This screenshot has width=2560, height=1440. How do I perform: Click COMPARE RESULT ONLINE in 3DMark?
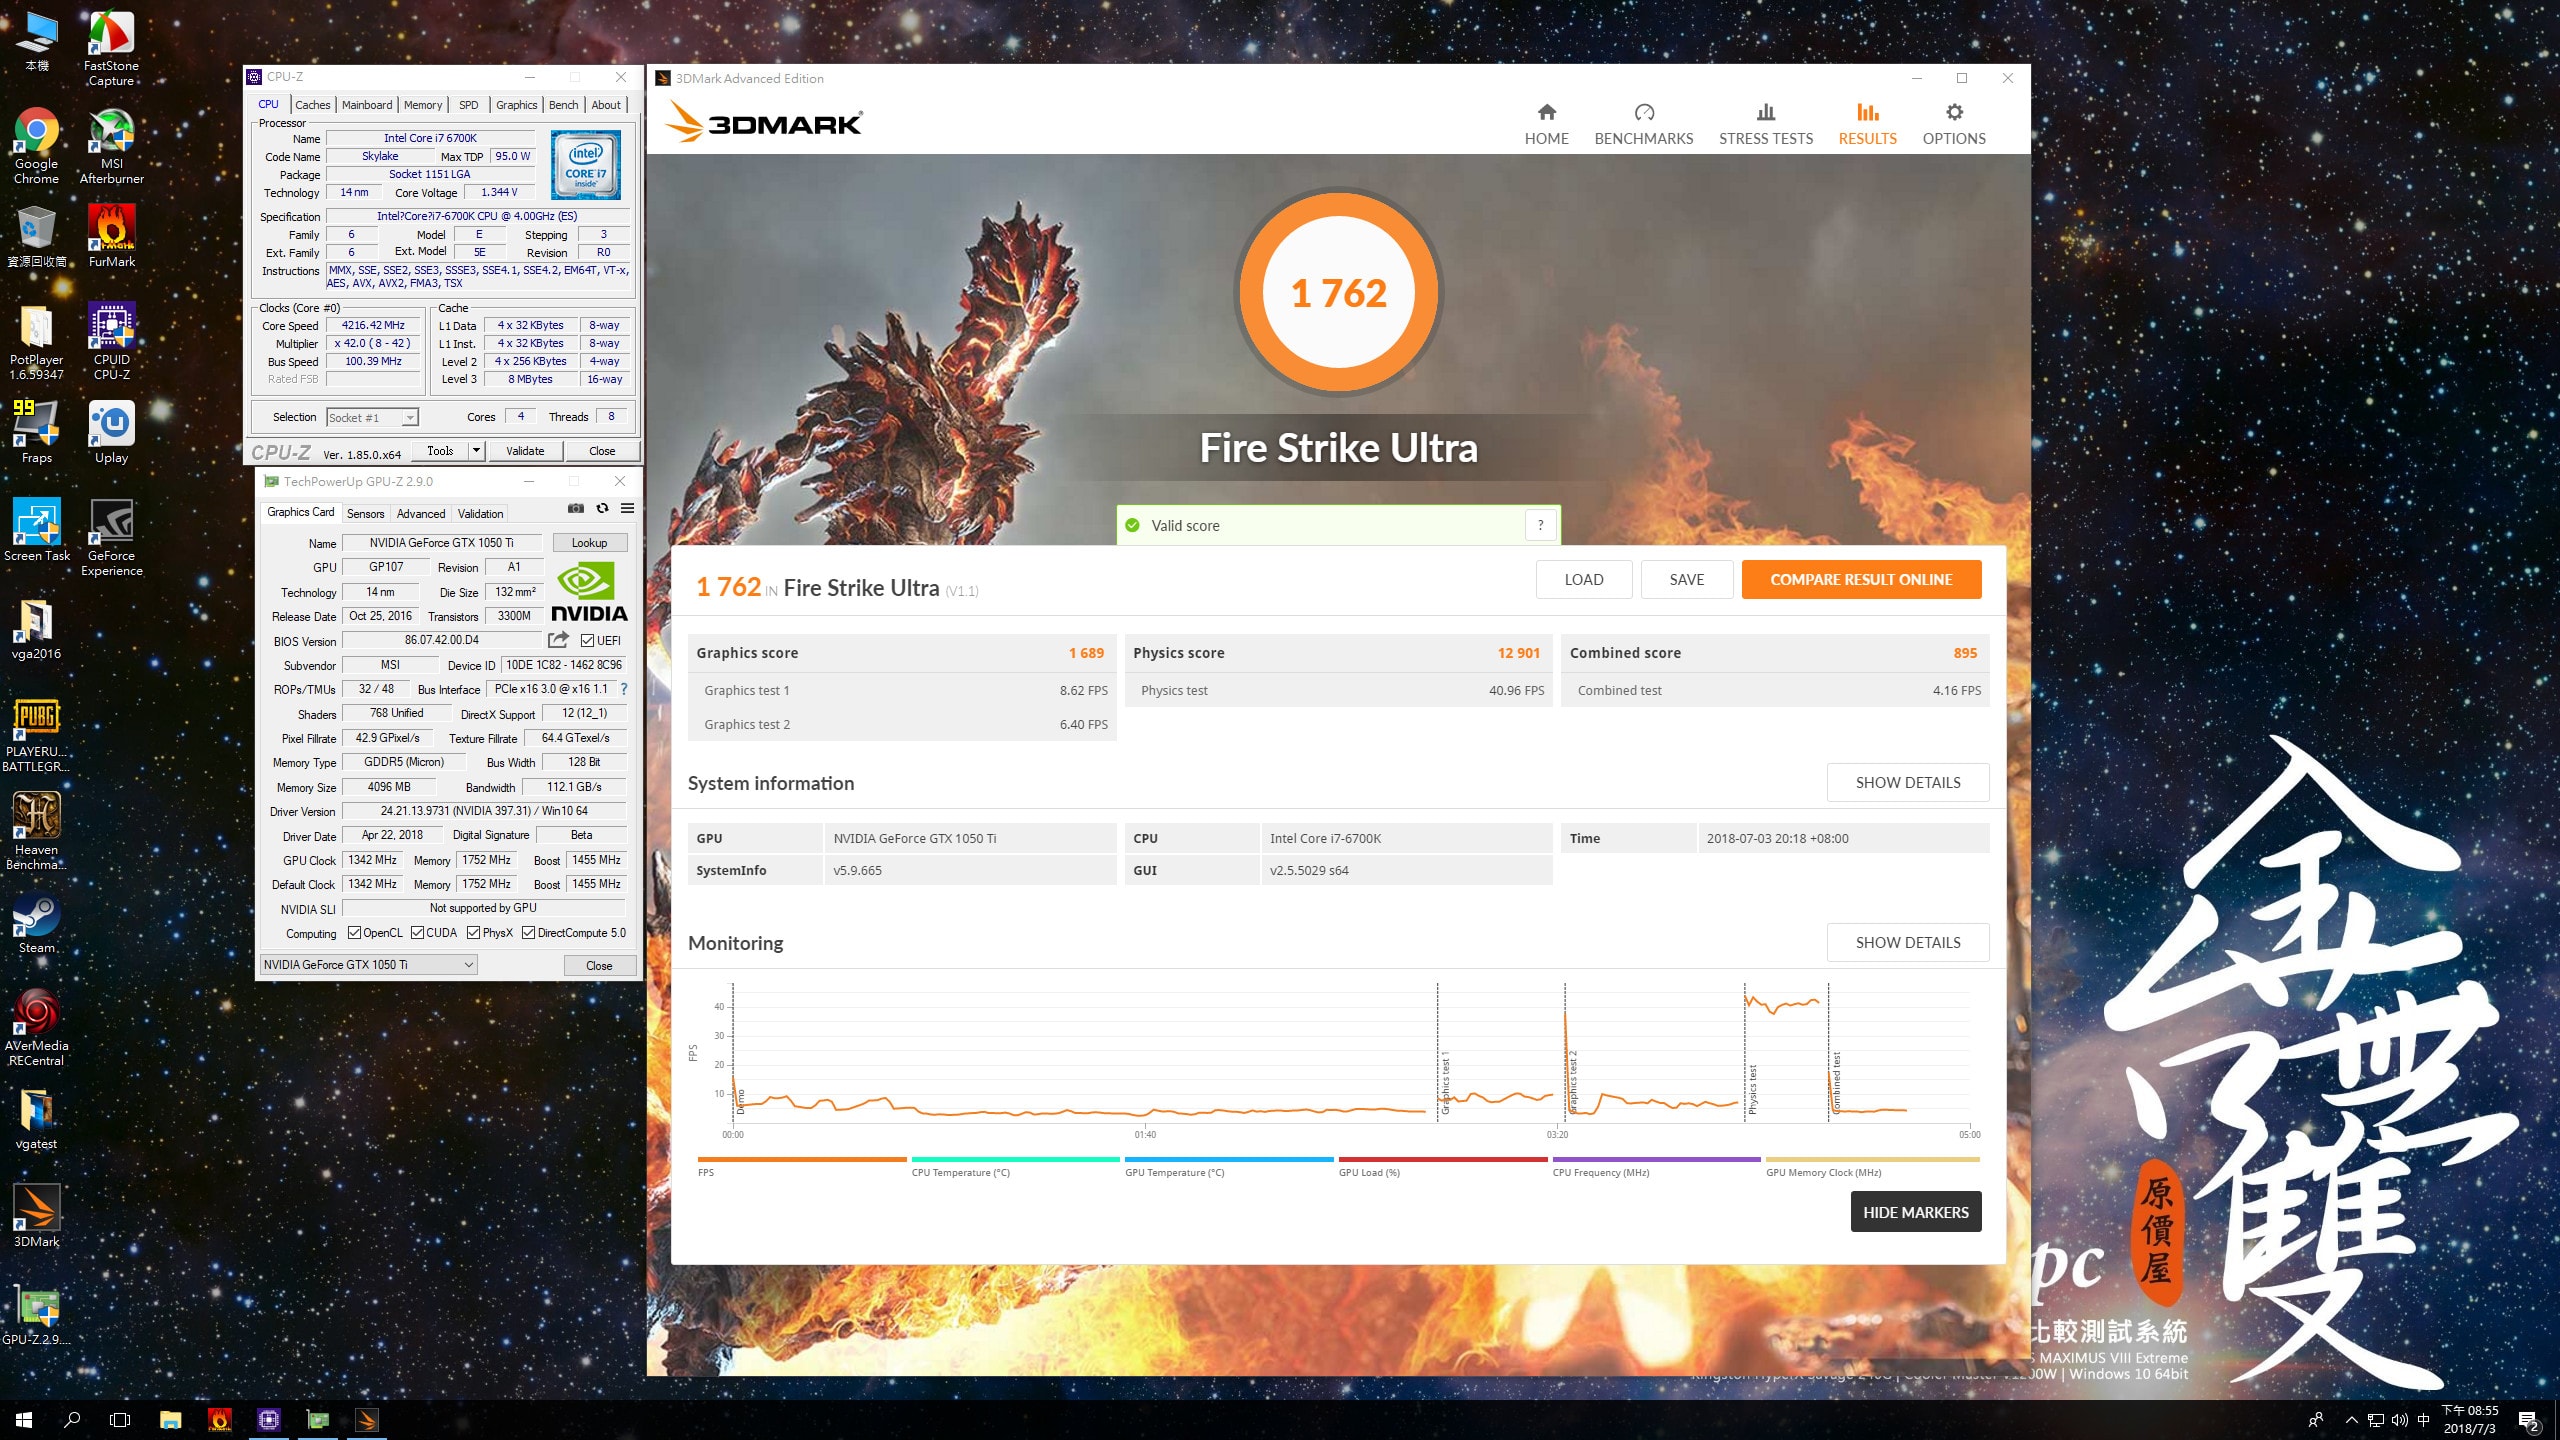1861,580
